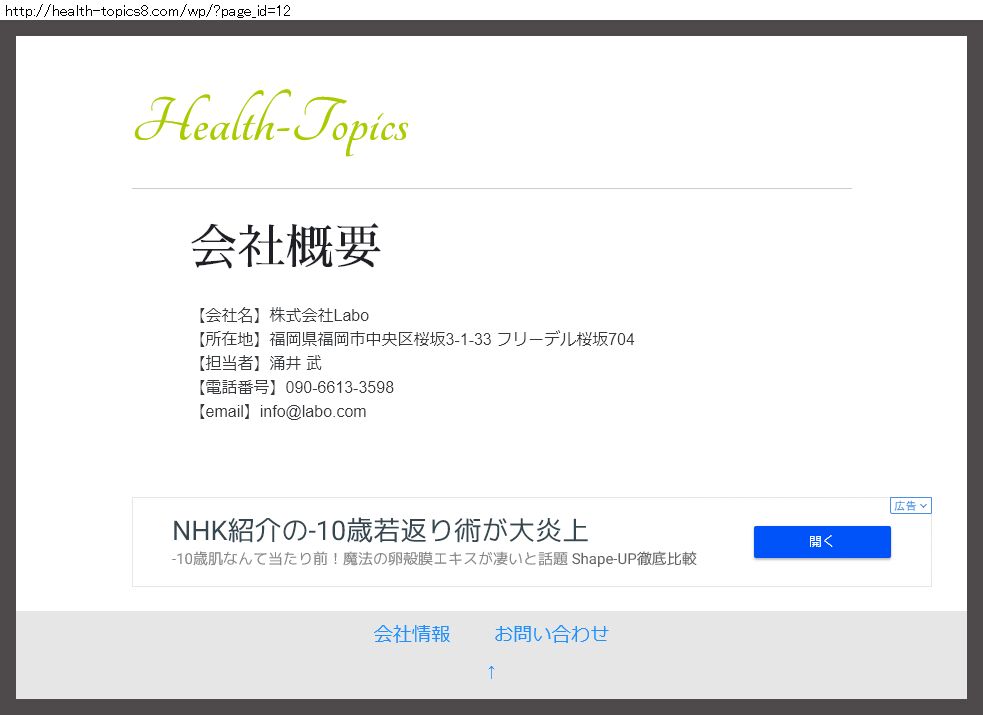The width and height of the screenshot is (983, 715).
Task: Click the Health-Topics site logo
Action: (x=271, y=124)
